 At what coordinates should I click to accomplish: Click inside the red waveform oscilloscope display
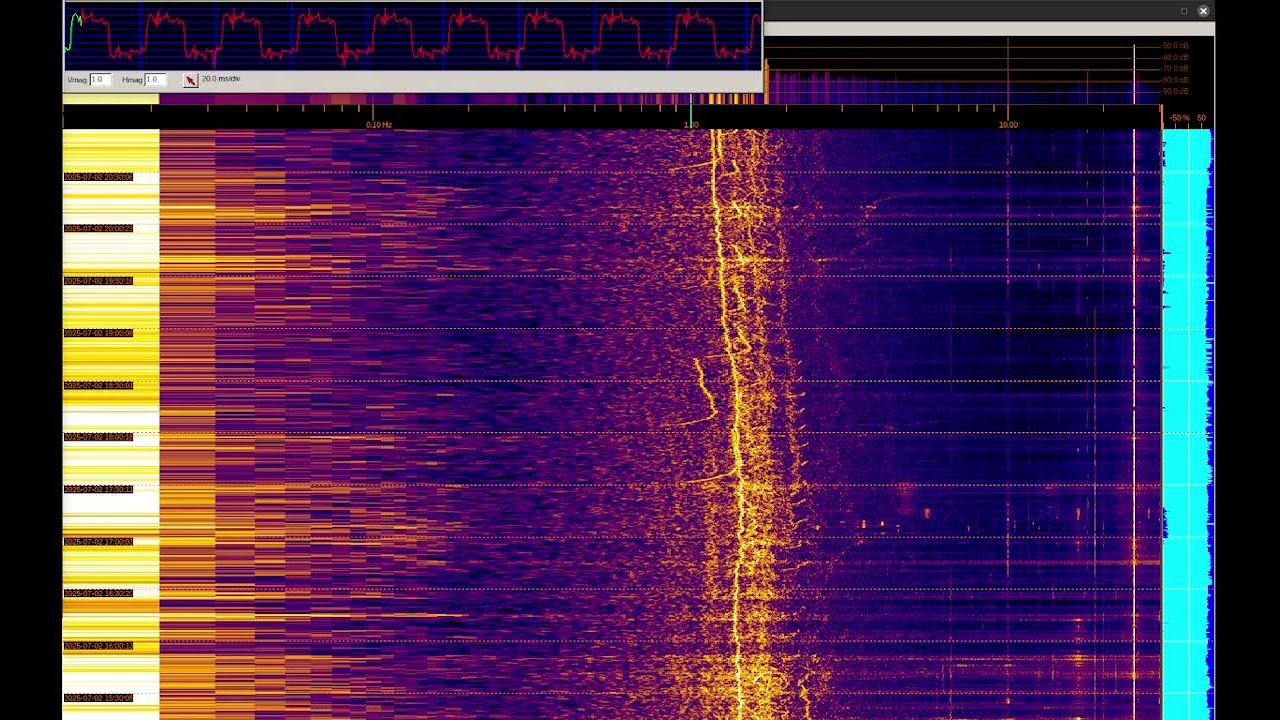tap(412, 36)
